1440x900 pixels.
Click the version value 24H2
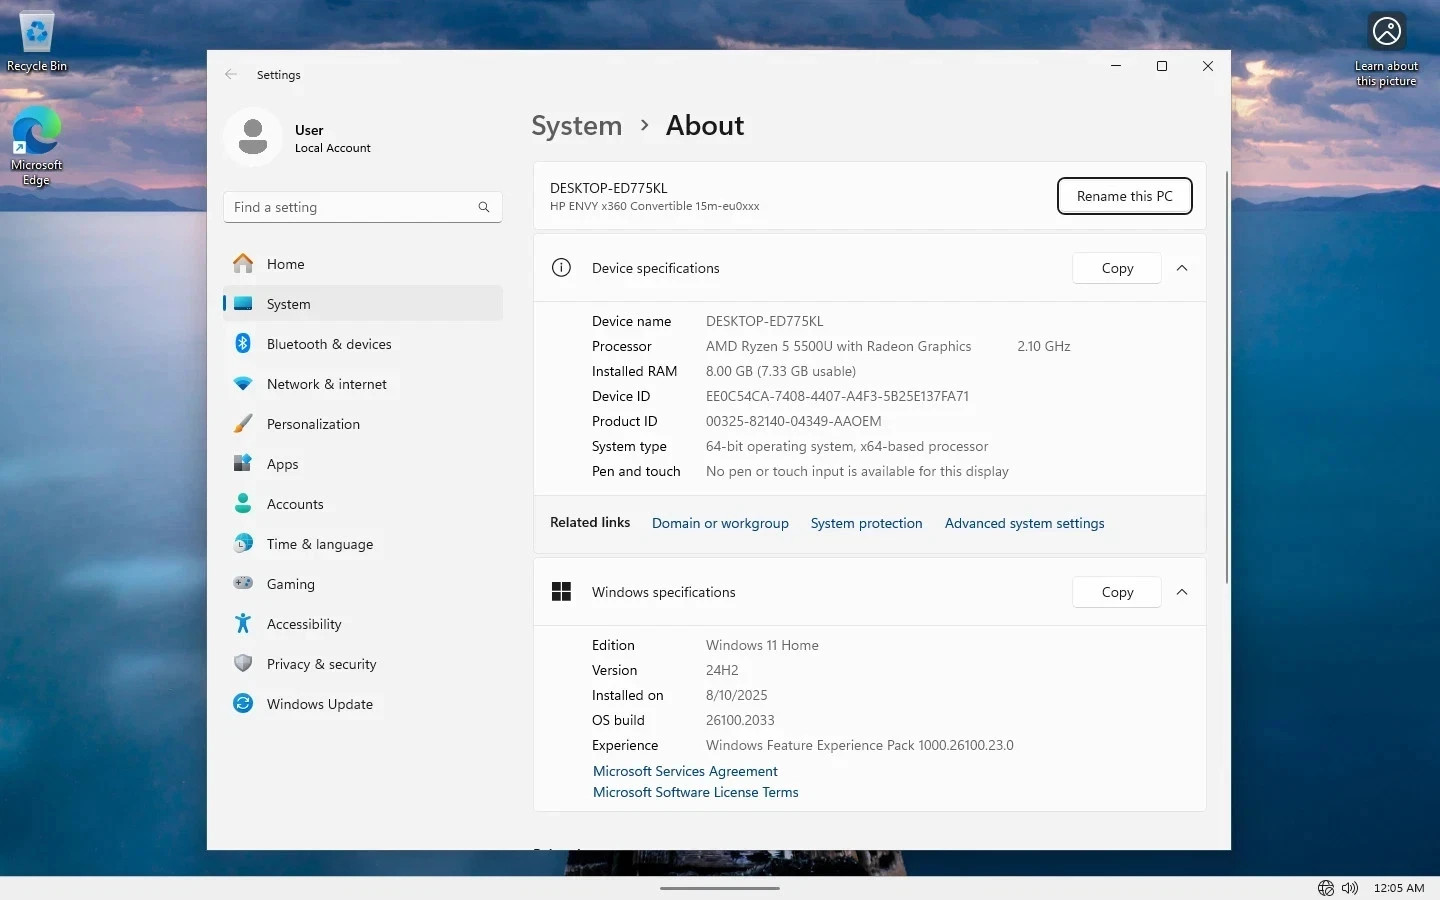[722, 670]
